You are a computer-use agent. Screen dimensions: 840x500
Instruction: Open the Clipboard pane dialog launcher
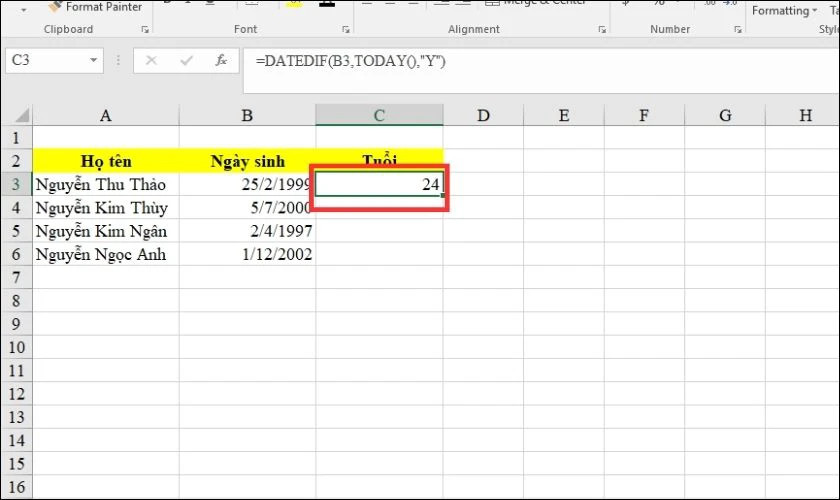point(145,30)
